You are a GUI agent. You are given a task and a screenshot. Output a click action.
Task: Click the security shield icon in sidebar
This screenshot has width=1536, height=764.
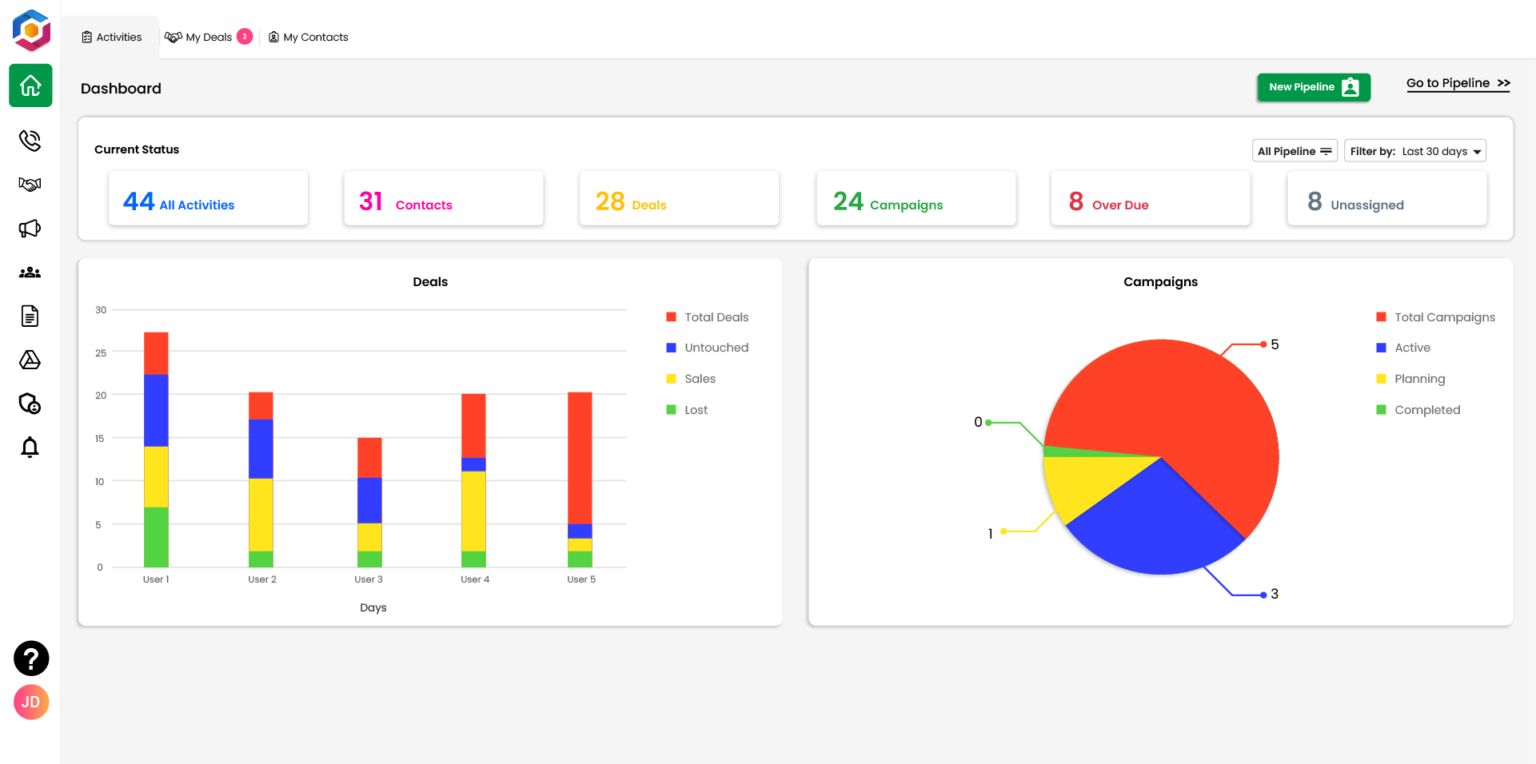click(30, 403)
